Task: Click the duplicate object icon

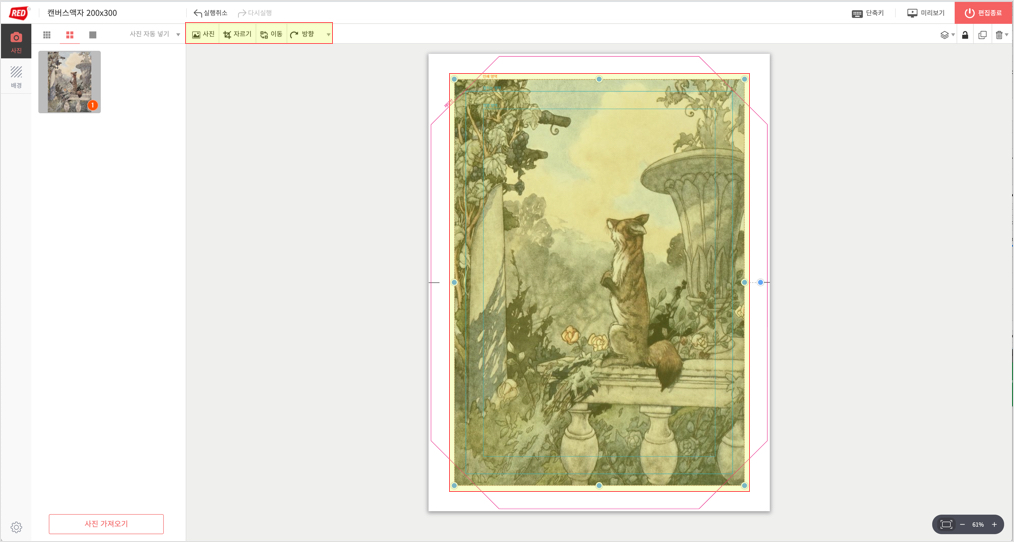Action: (982, 35)
